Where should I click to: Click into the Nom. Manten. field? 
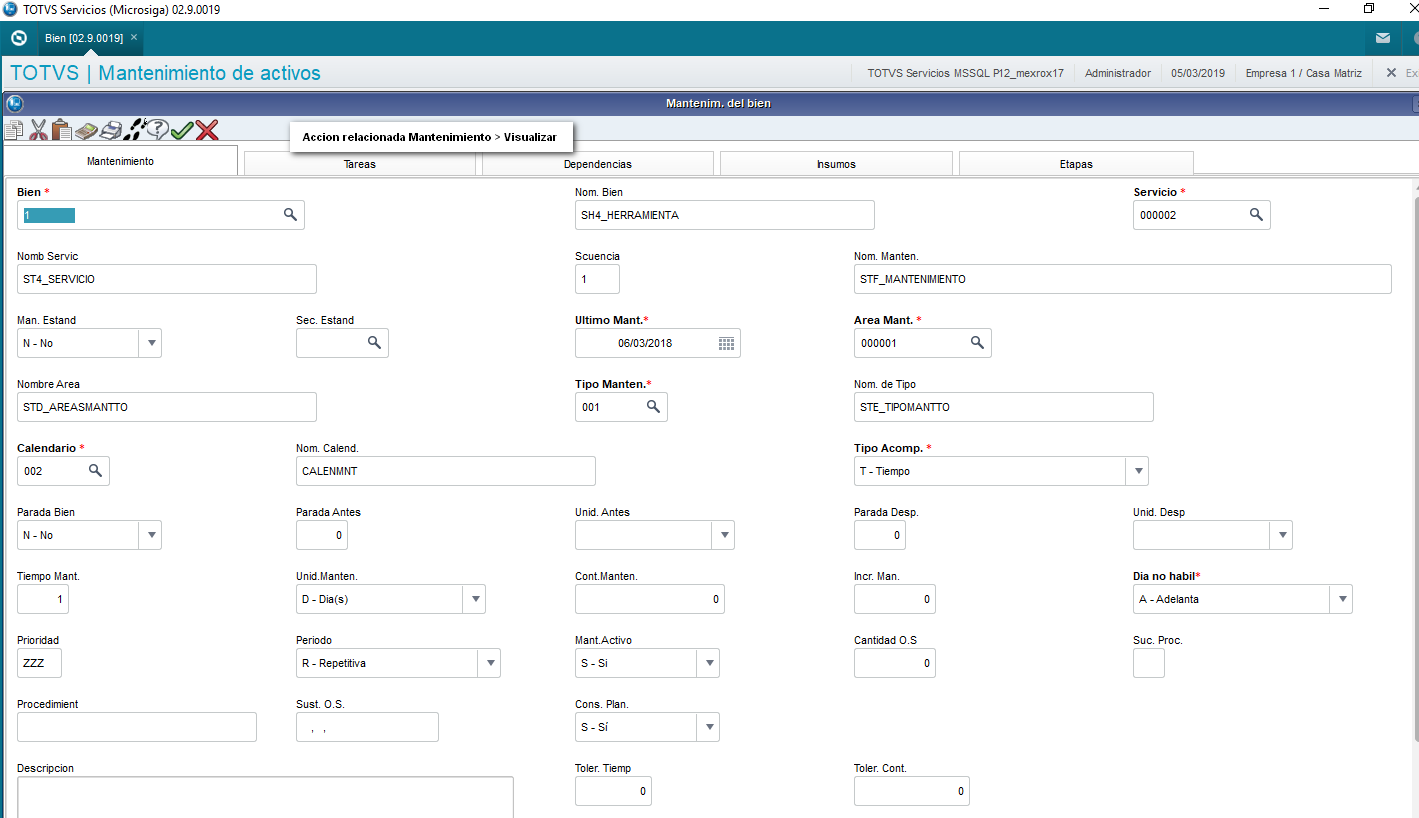(x=1123, y=279)
